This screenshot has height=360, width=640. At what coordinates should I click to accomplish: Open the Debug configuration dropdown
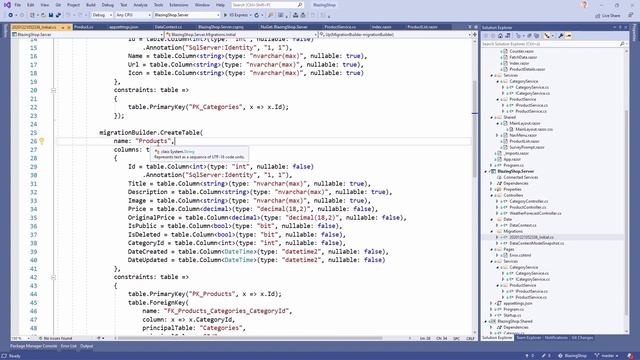tap(102, 15)
